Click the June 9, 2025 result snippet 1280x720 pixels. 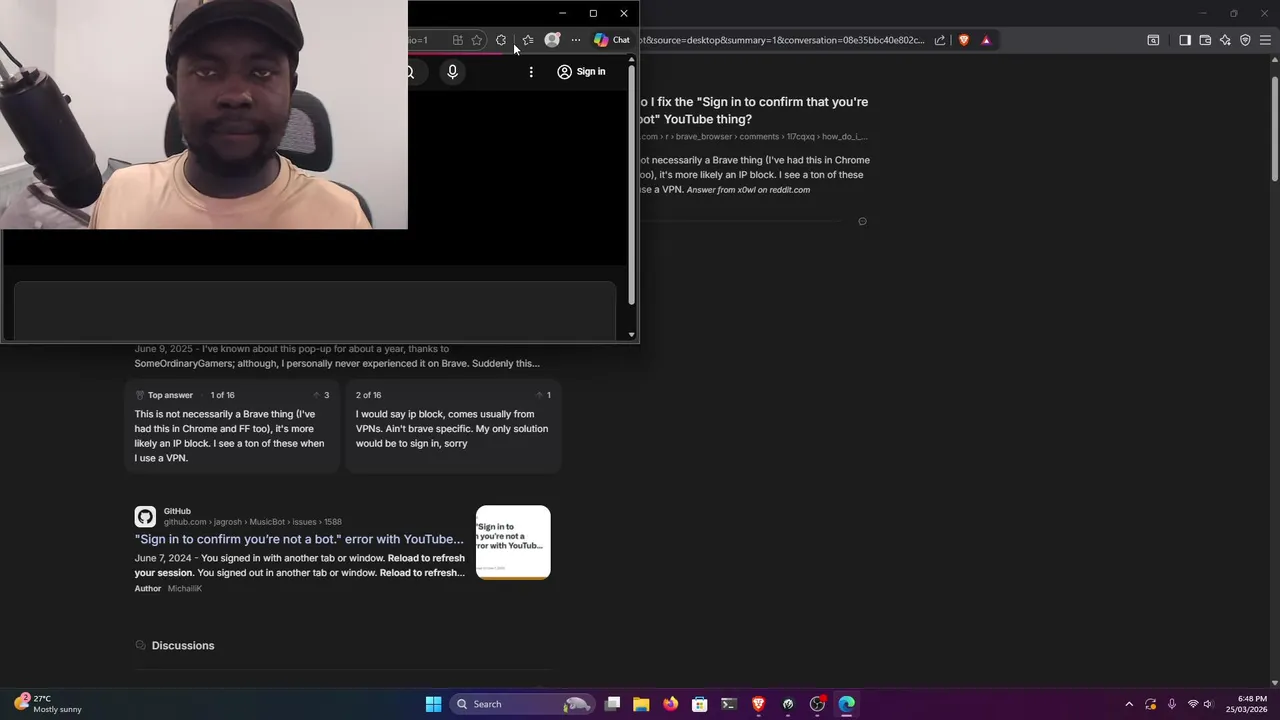[337, 356]
